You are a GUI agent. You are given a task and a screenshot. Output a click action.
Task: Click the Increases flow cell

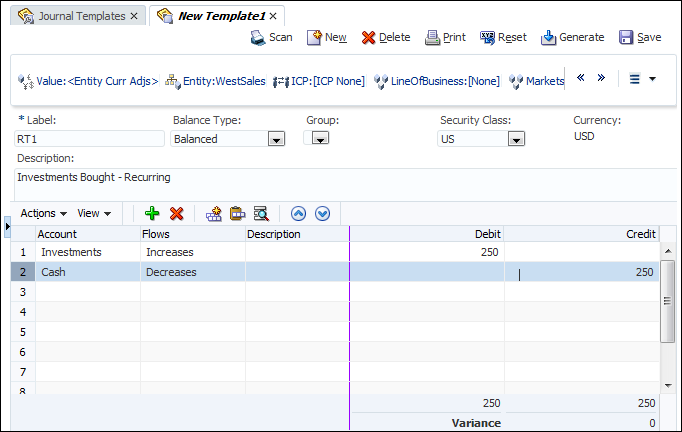pos(193,252)
